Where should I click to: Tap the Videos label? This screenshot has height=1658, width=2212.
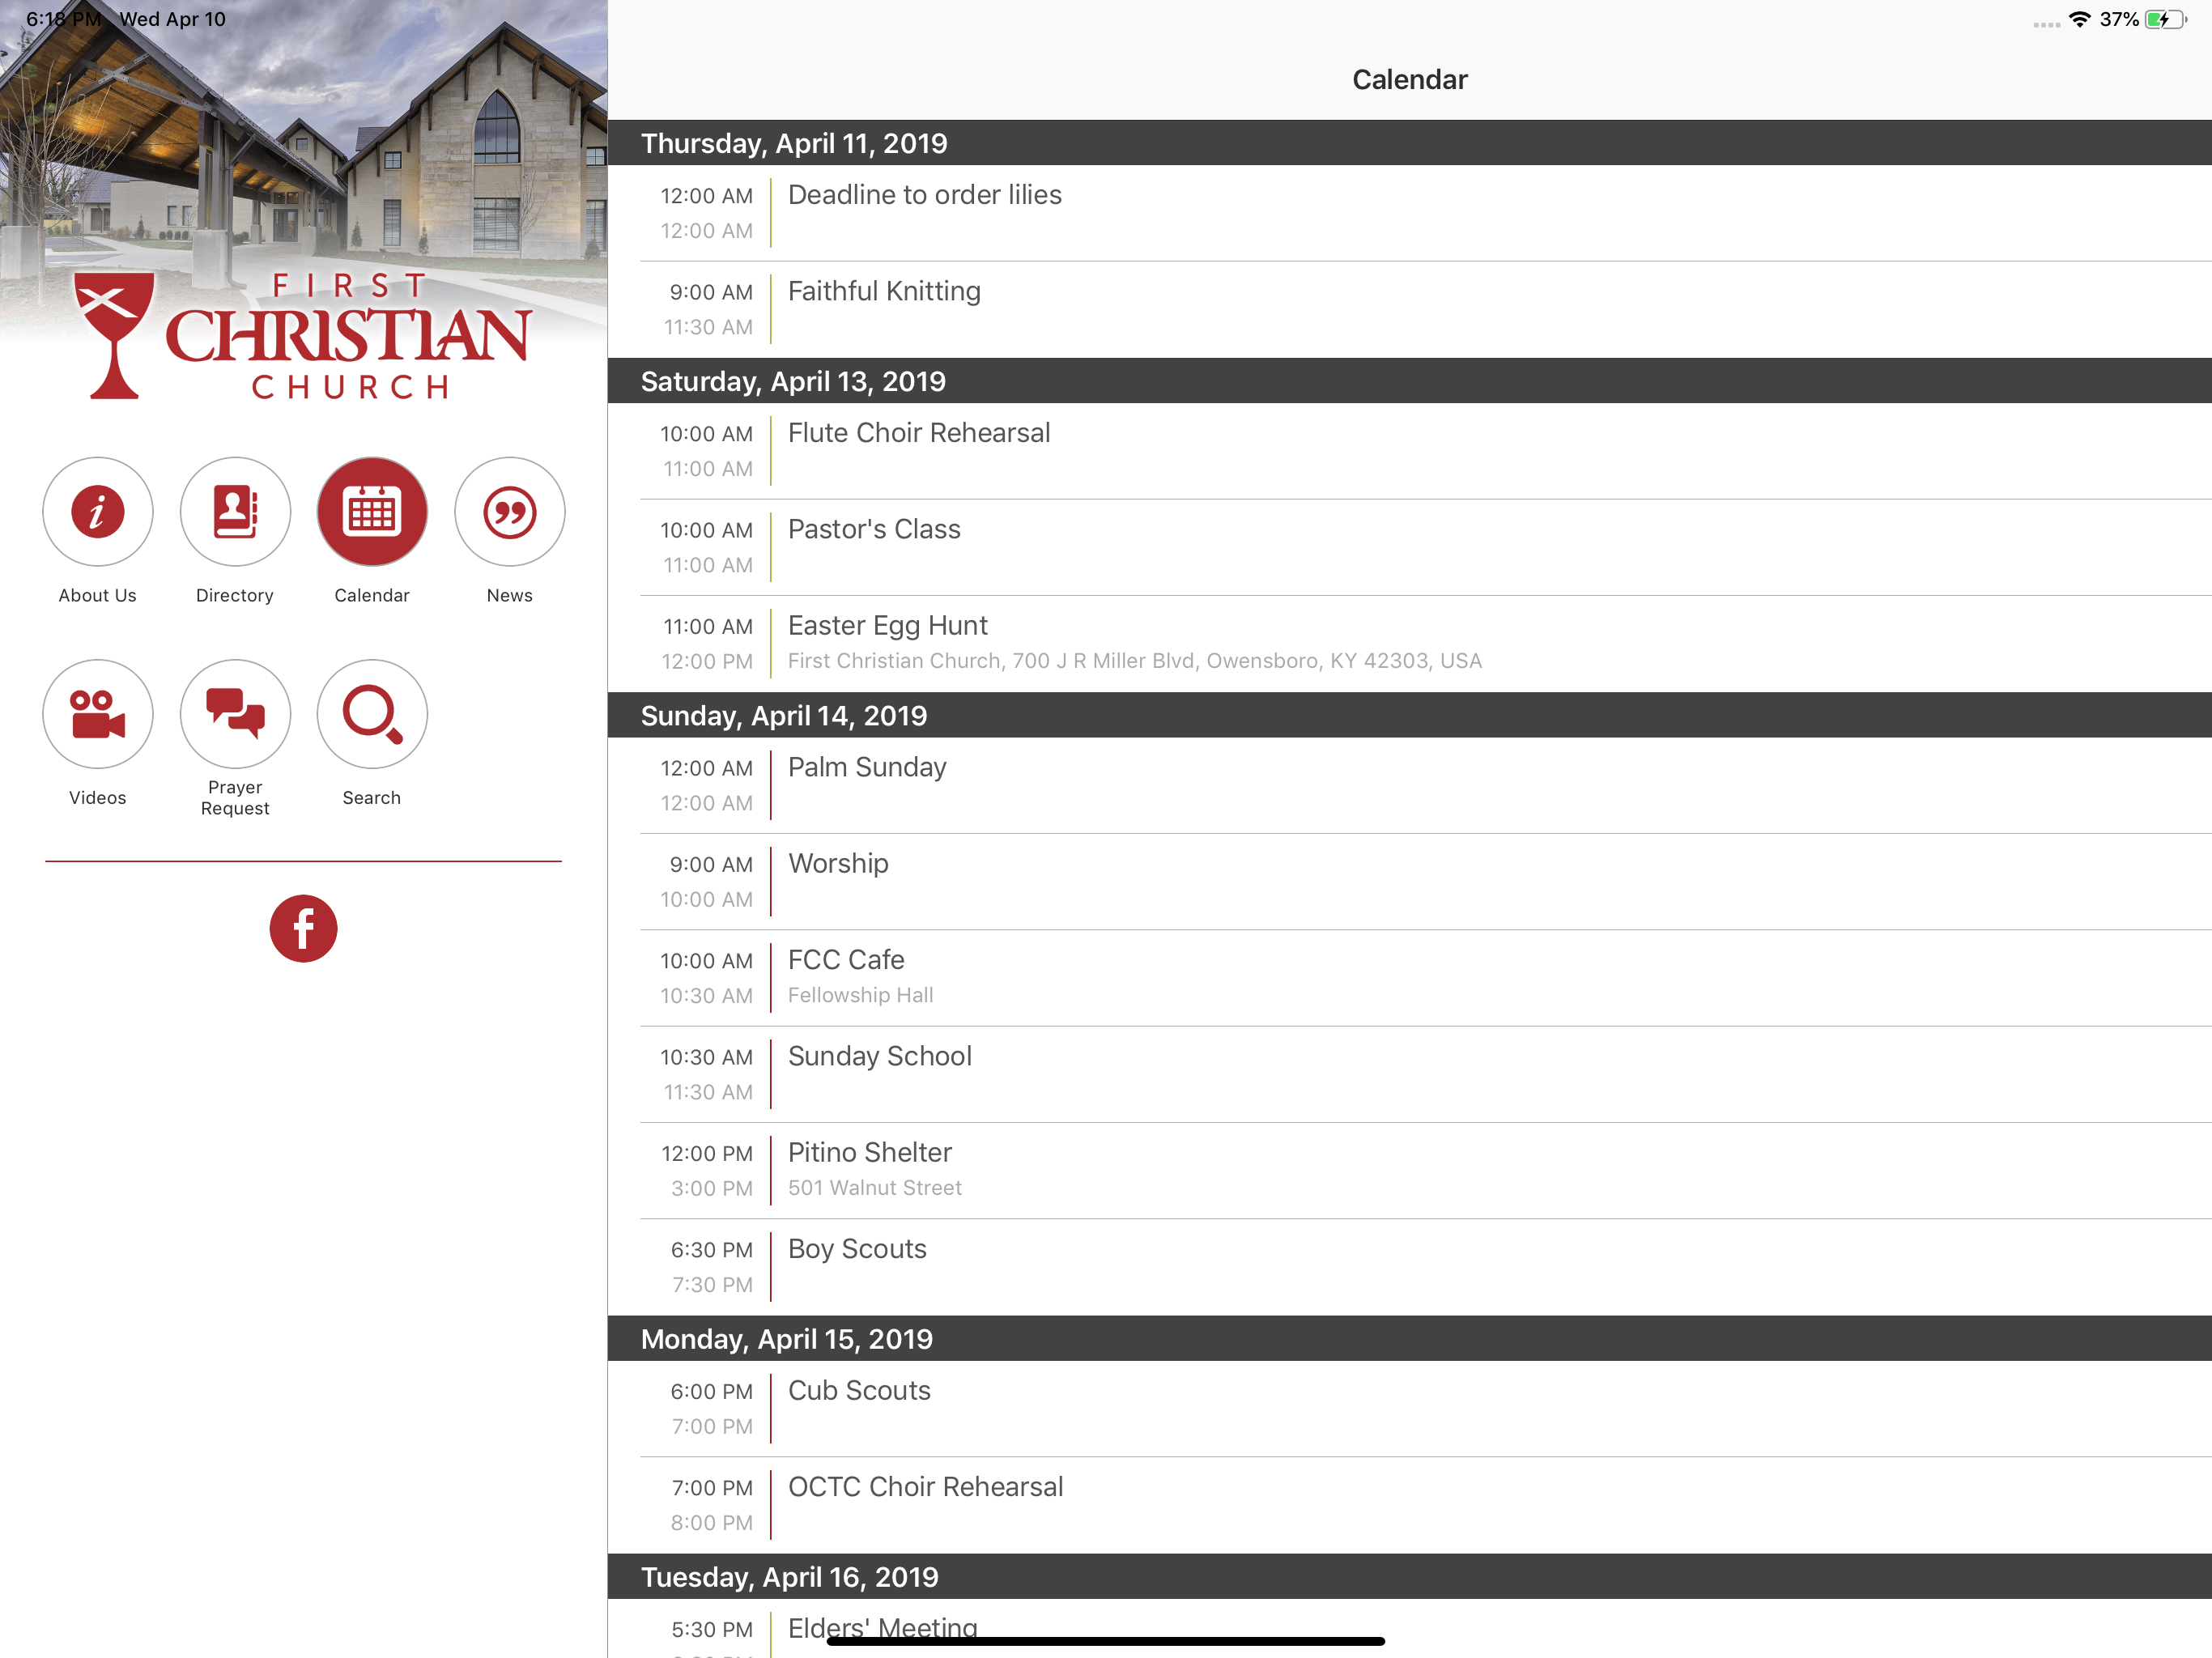point(97,797)
